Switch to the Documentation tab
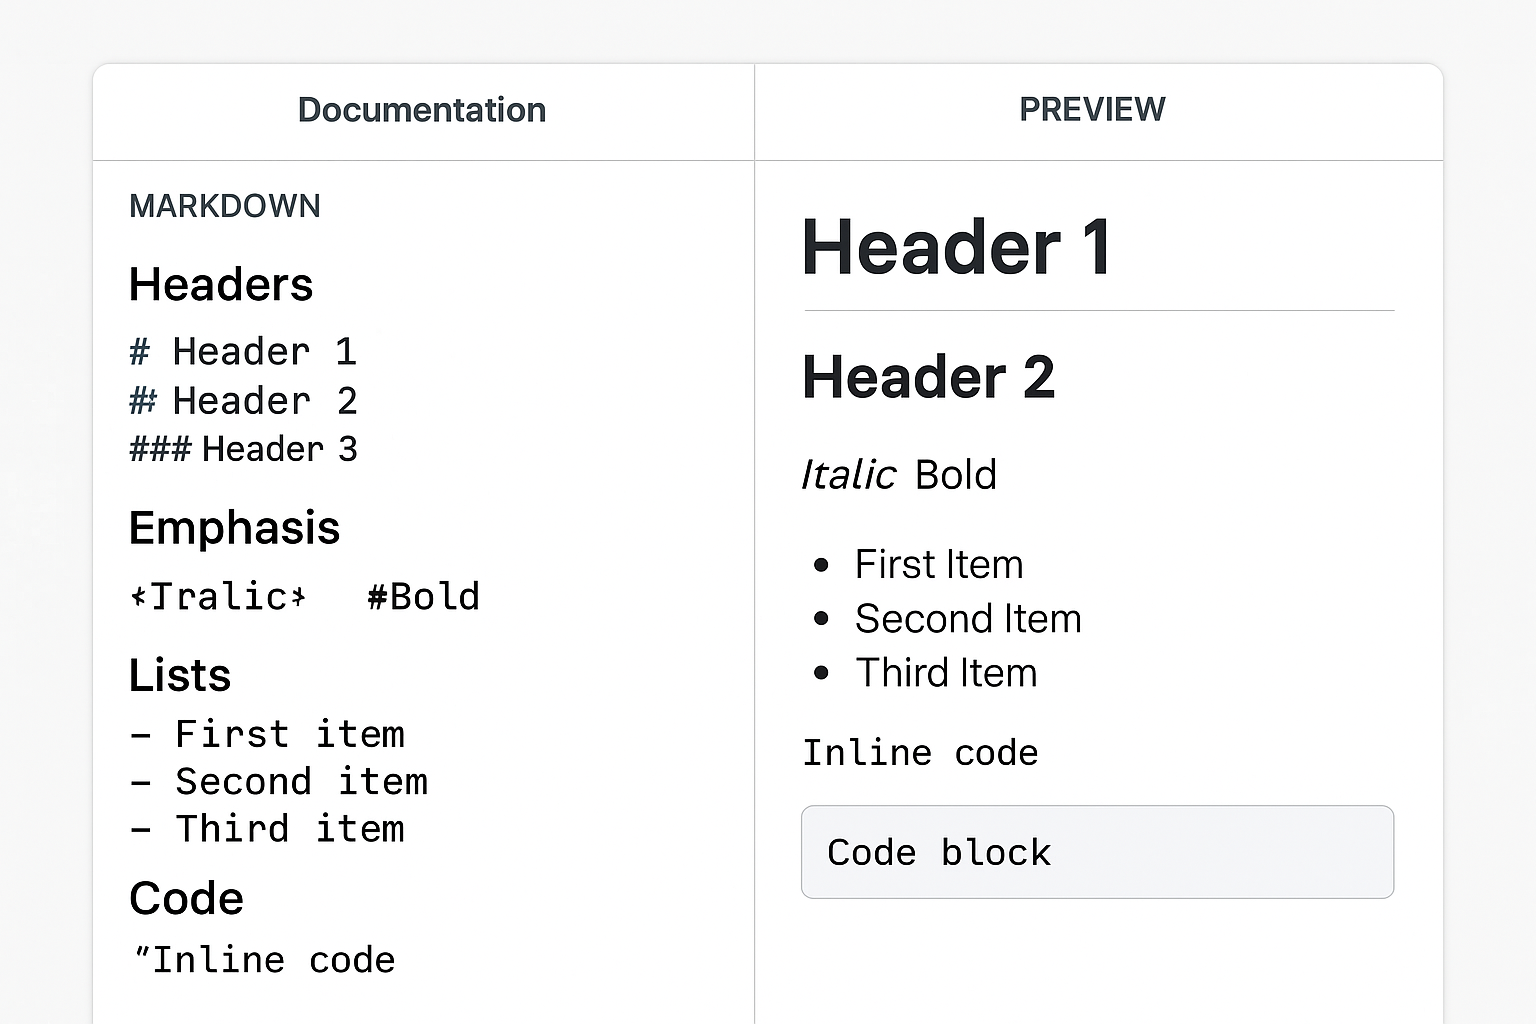 [x=422, y=110]
